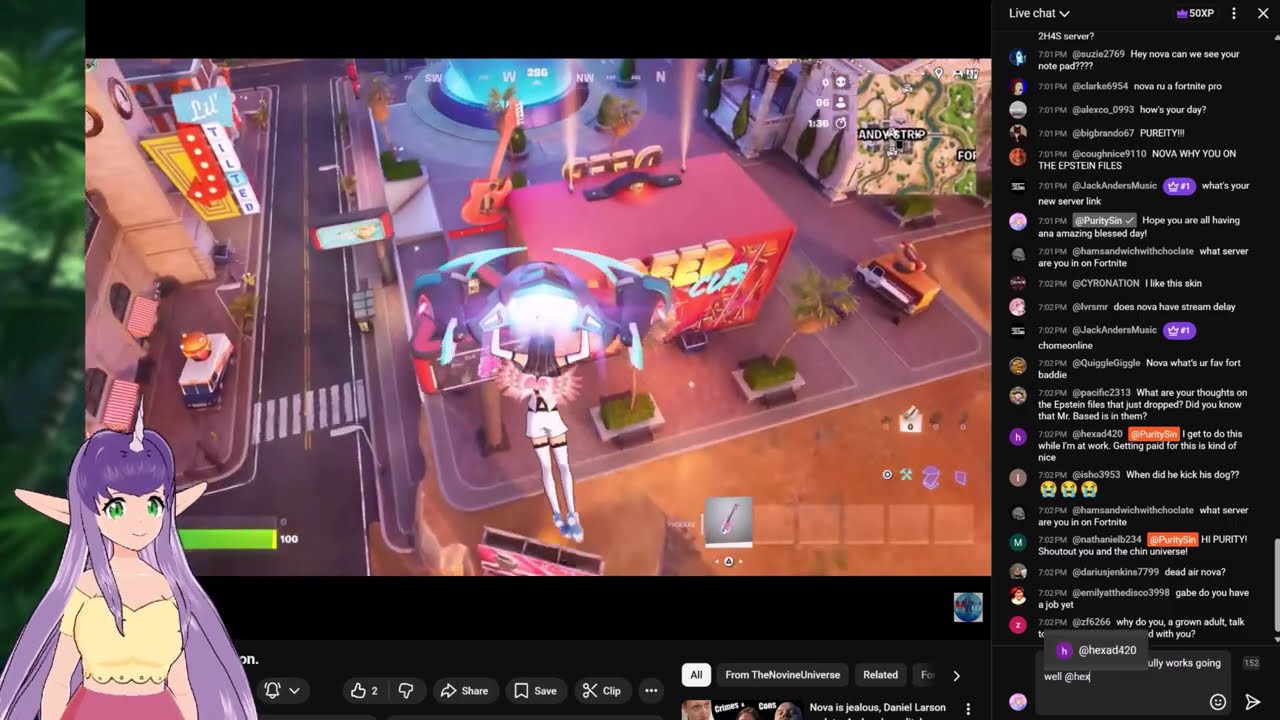This screenshot has width=1280, height=720.
Task: Open the Nova is jealous recommended video title
Action: tap(877, 708)
